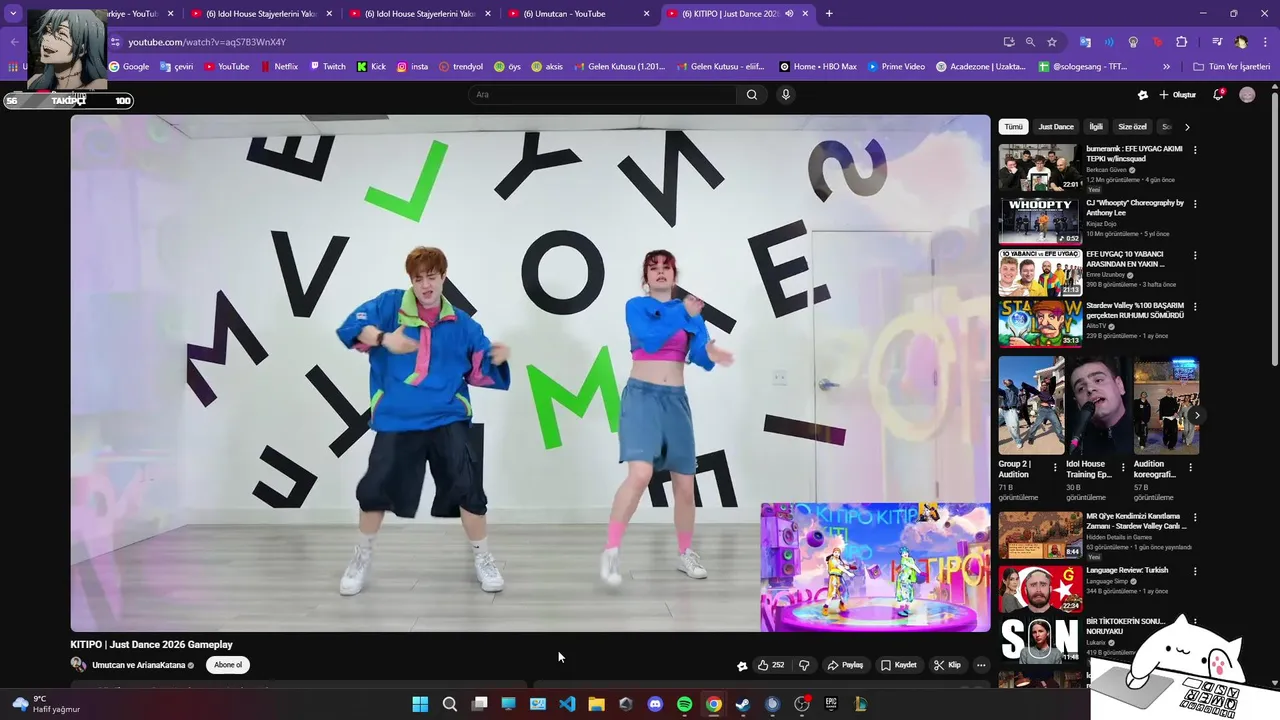This screenshot has height=720, width=1280.
Task: Open the YouTube account avatar menu
Action: pos(1247,95)
